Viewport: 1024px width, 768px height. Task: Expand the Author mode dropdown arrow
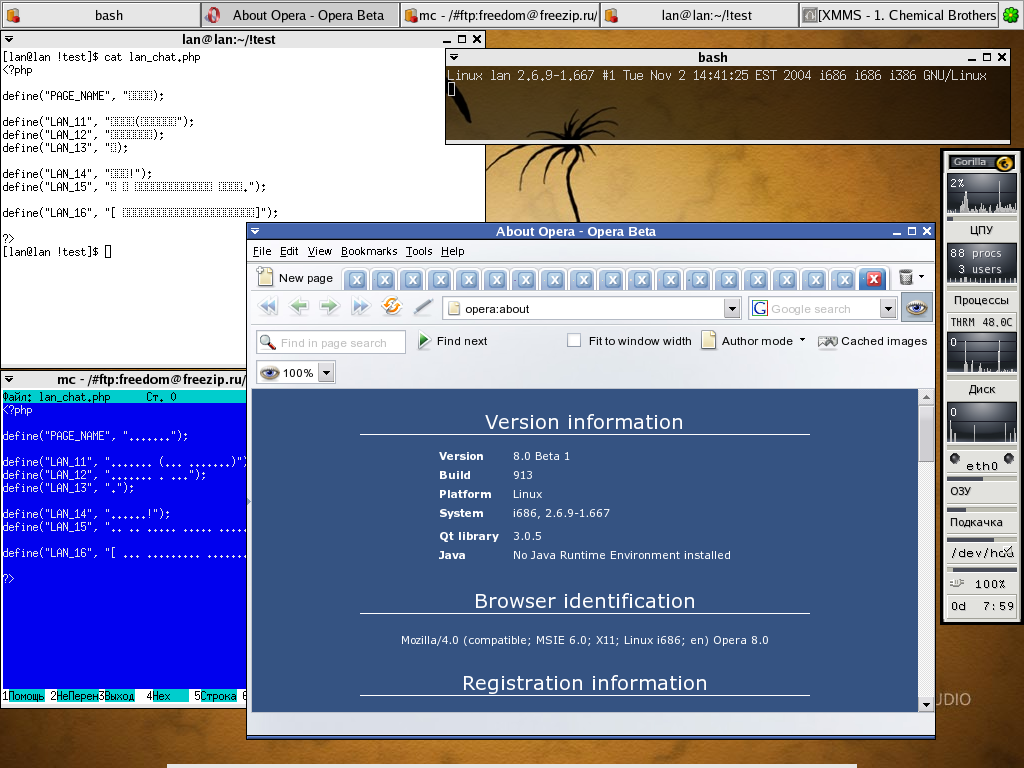point(803,340)
